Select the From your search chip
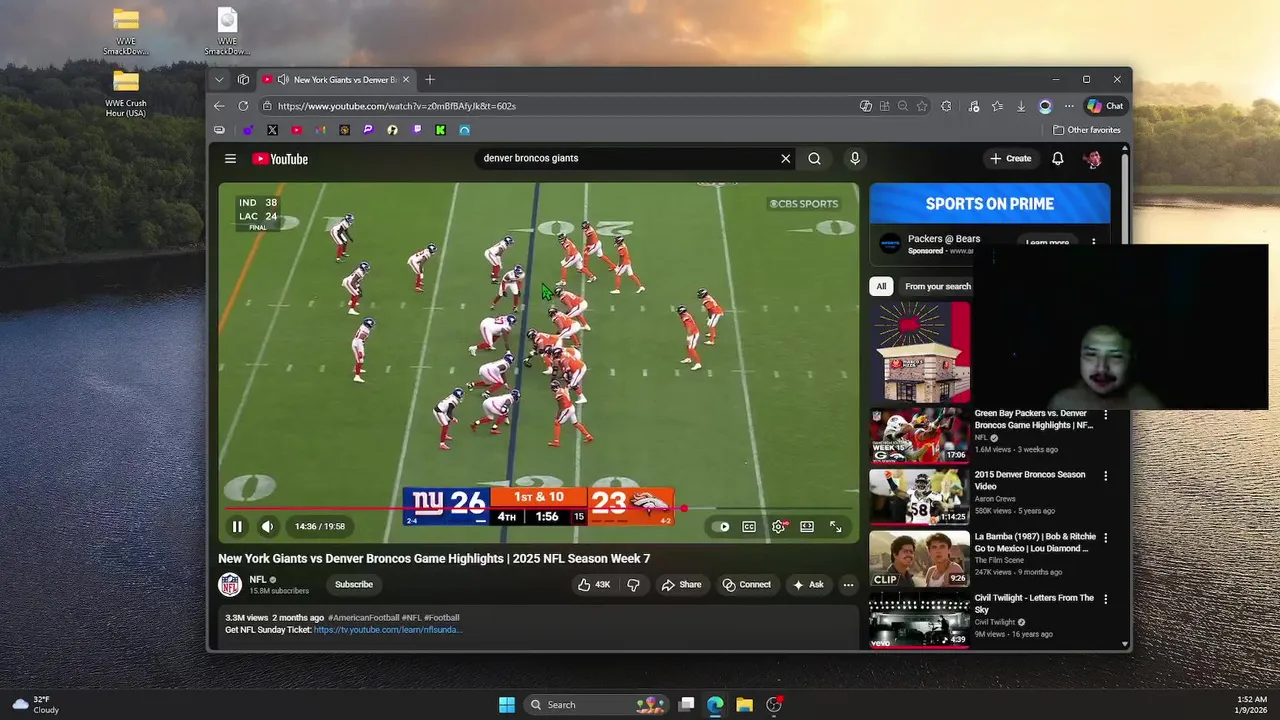 tap(938, 286)
